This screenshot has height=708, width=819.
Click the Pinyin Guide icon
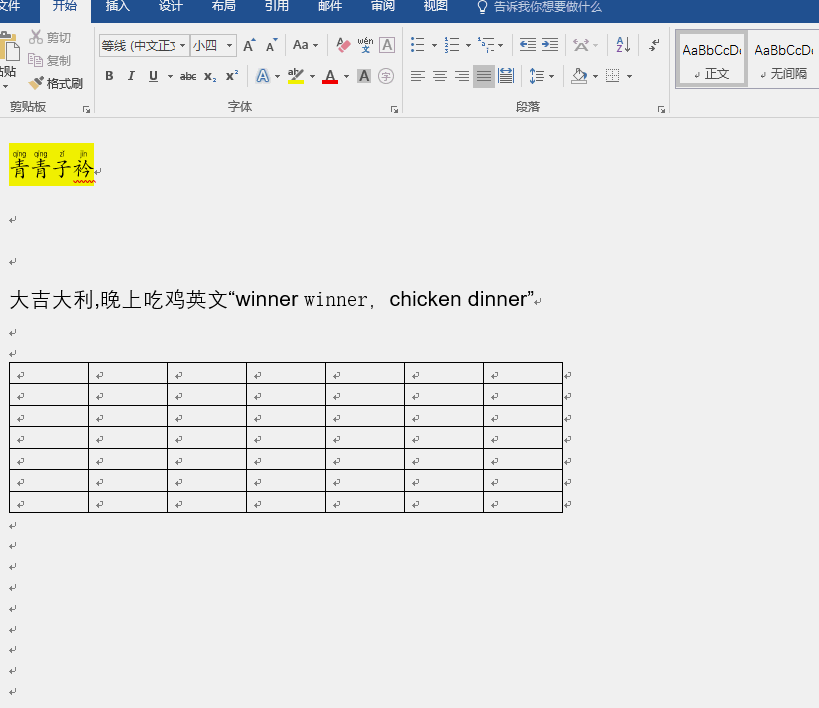365,45
